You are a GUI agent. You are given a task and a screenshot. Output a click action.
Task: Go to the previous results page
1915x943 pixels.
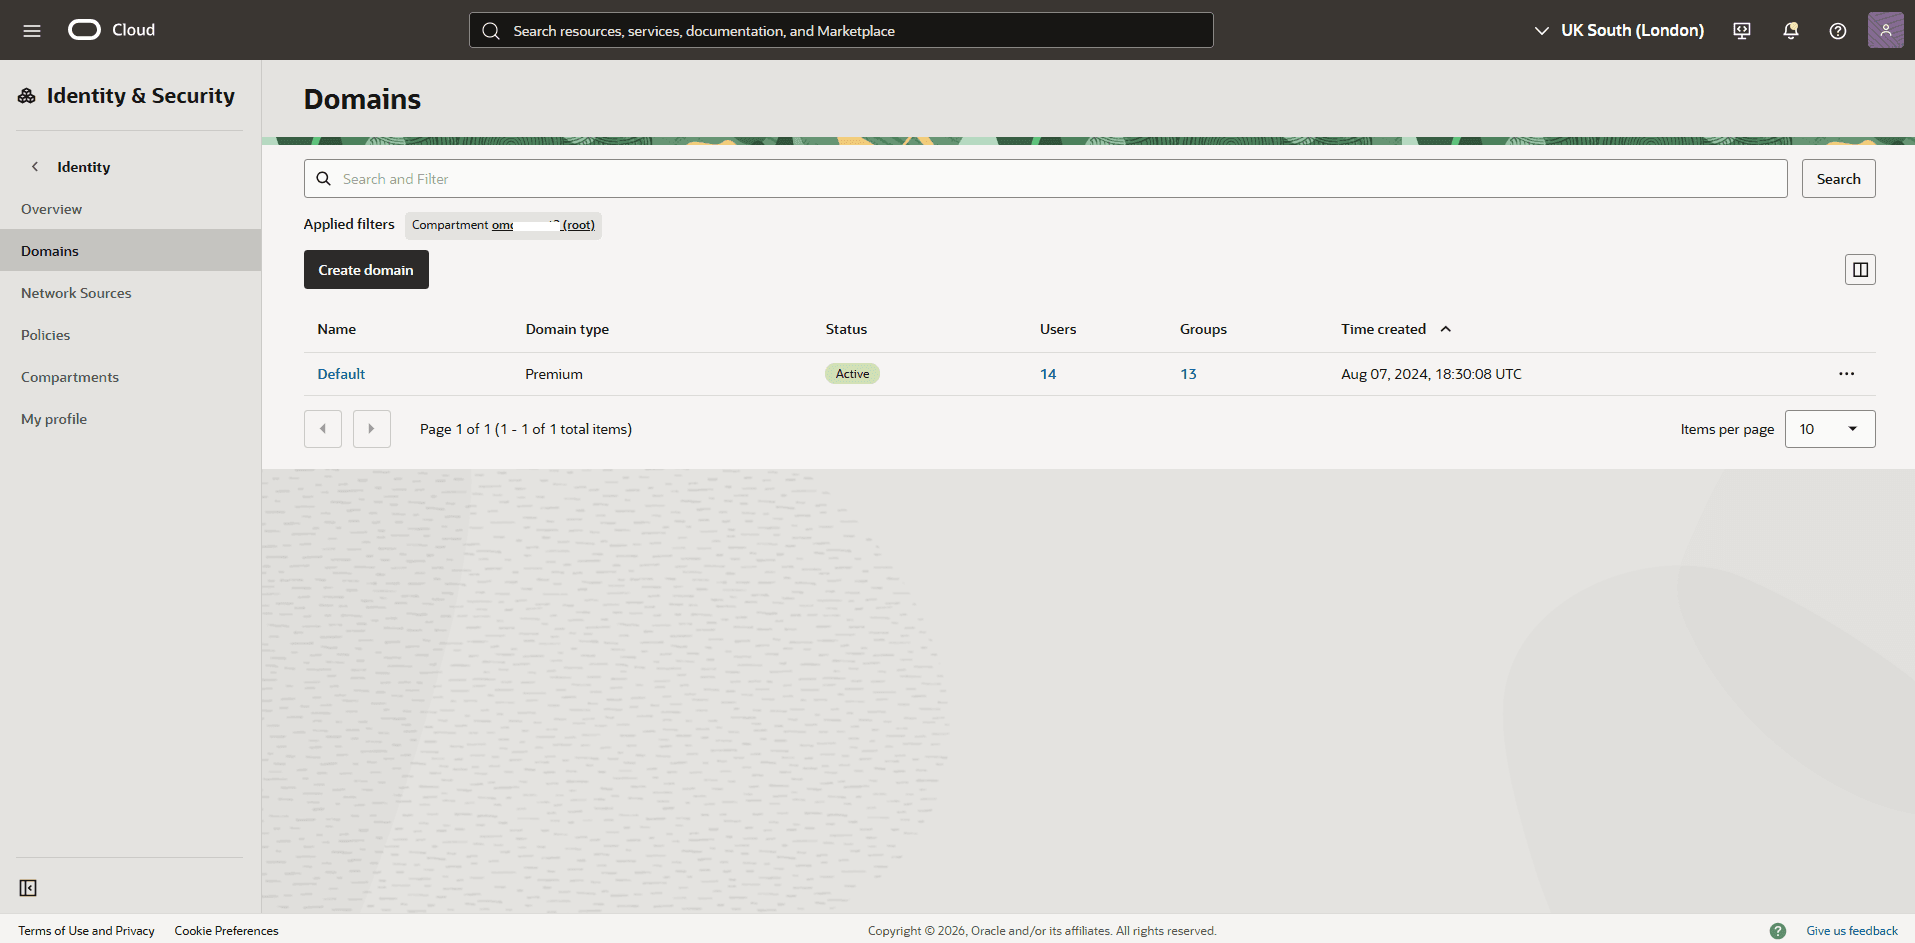click(x=323, y=429)
